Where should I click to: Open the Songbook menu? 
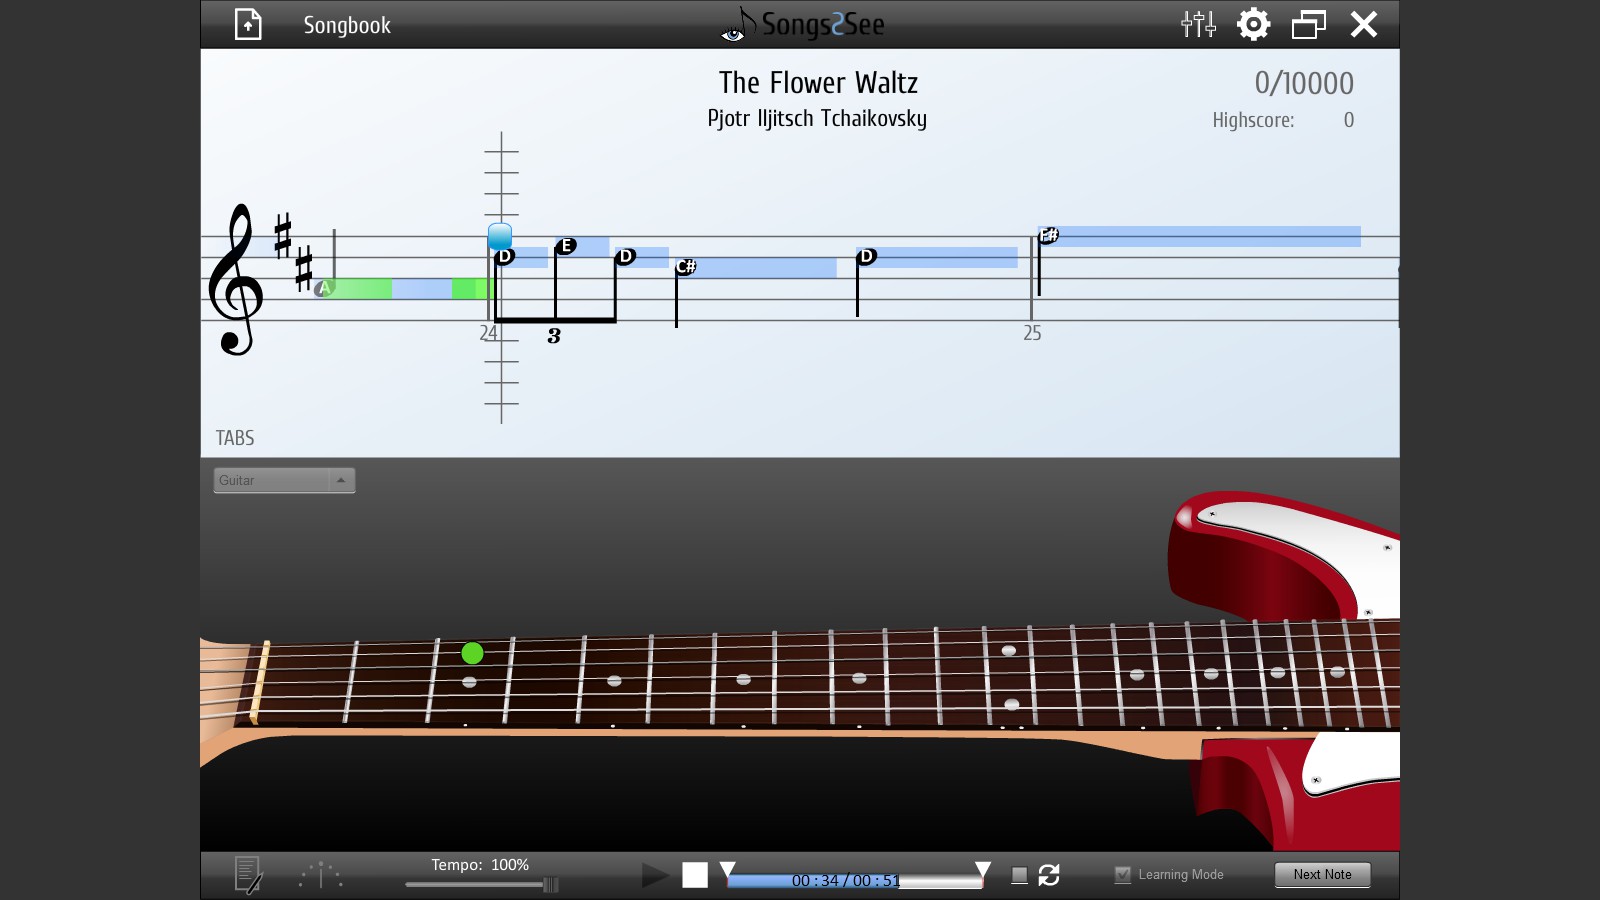(x=347, y=25)
